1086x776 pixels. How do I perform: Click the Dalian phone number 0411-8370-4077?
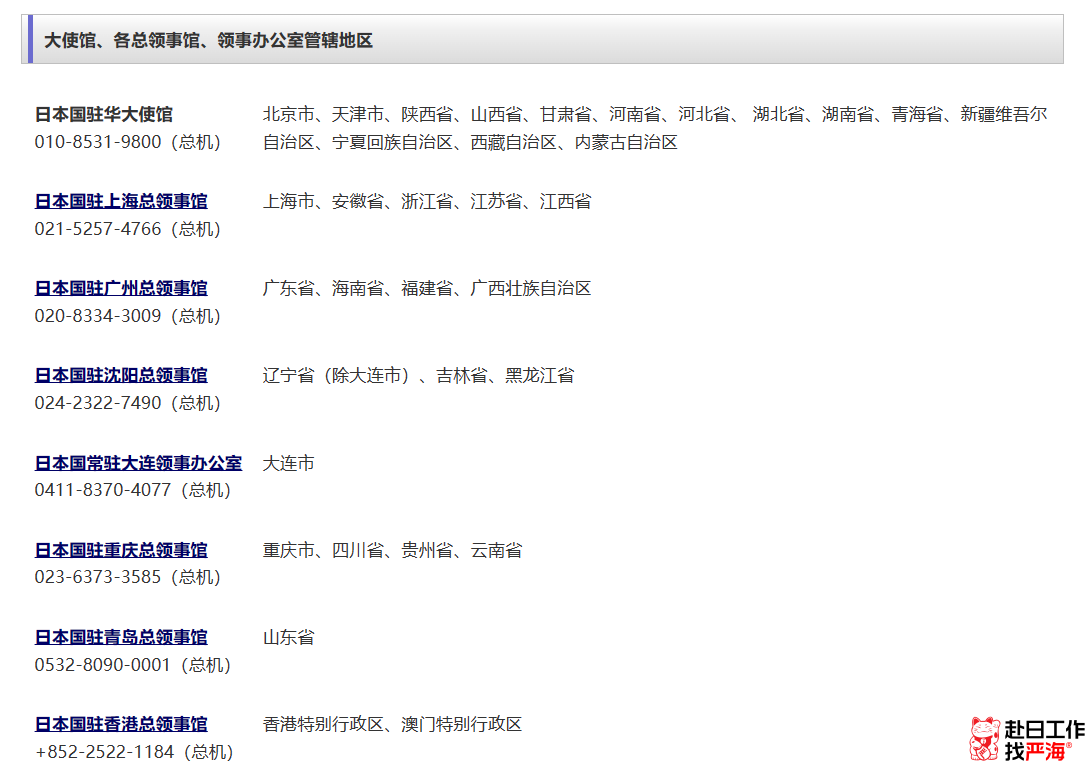click(x=103, y=490)
